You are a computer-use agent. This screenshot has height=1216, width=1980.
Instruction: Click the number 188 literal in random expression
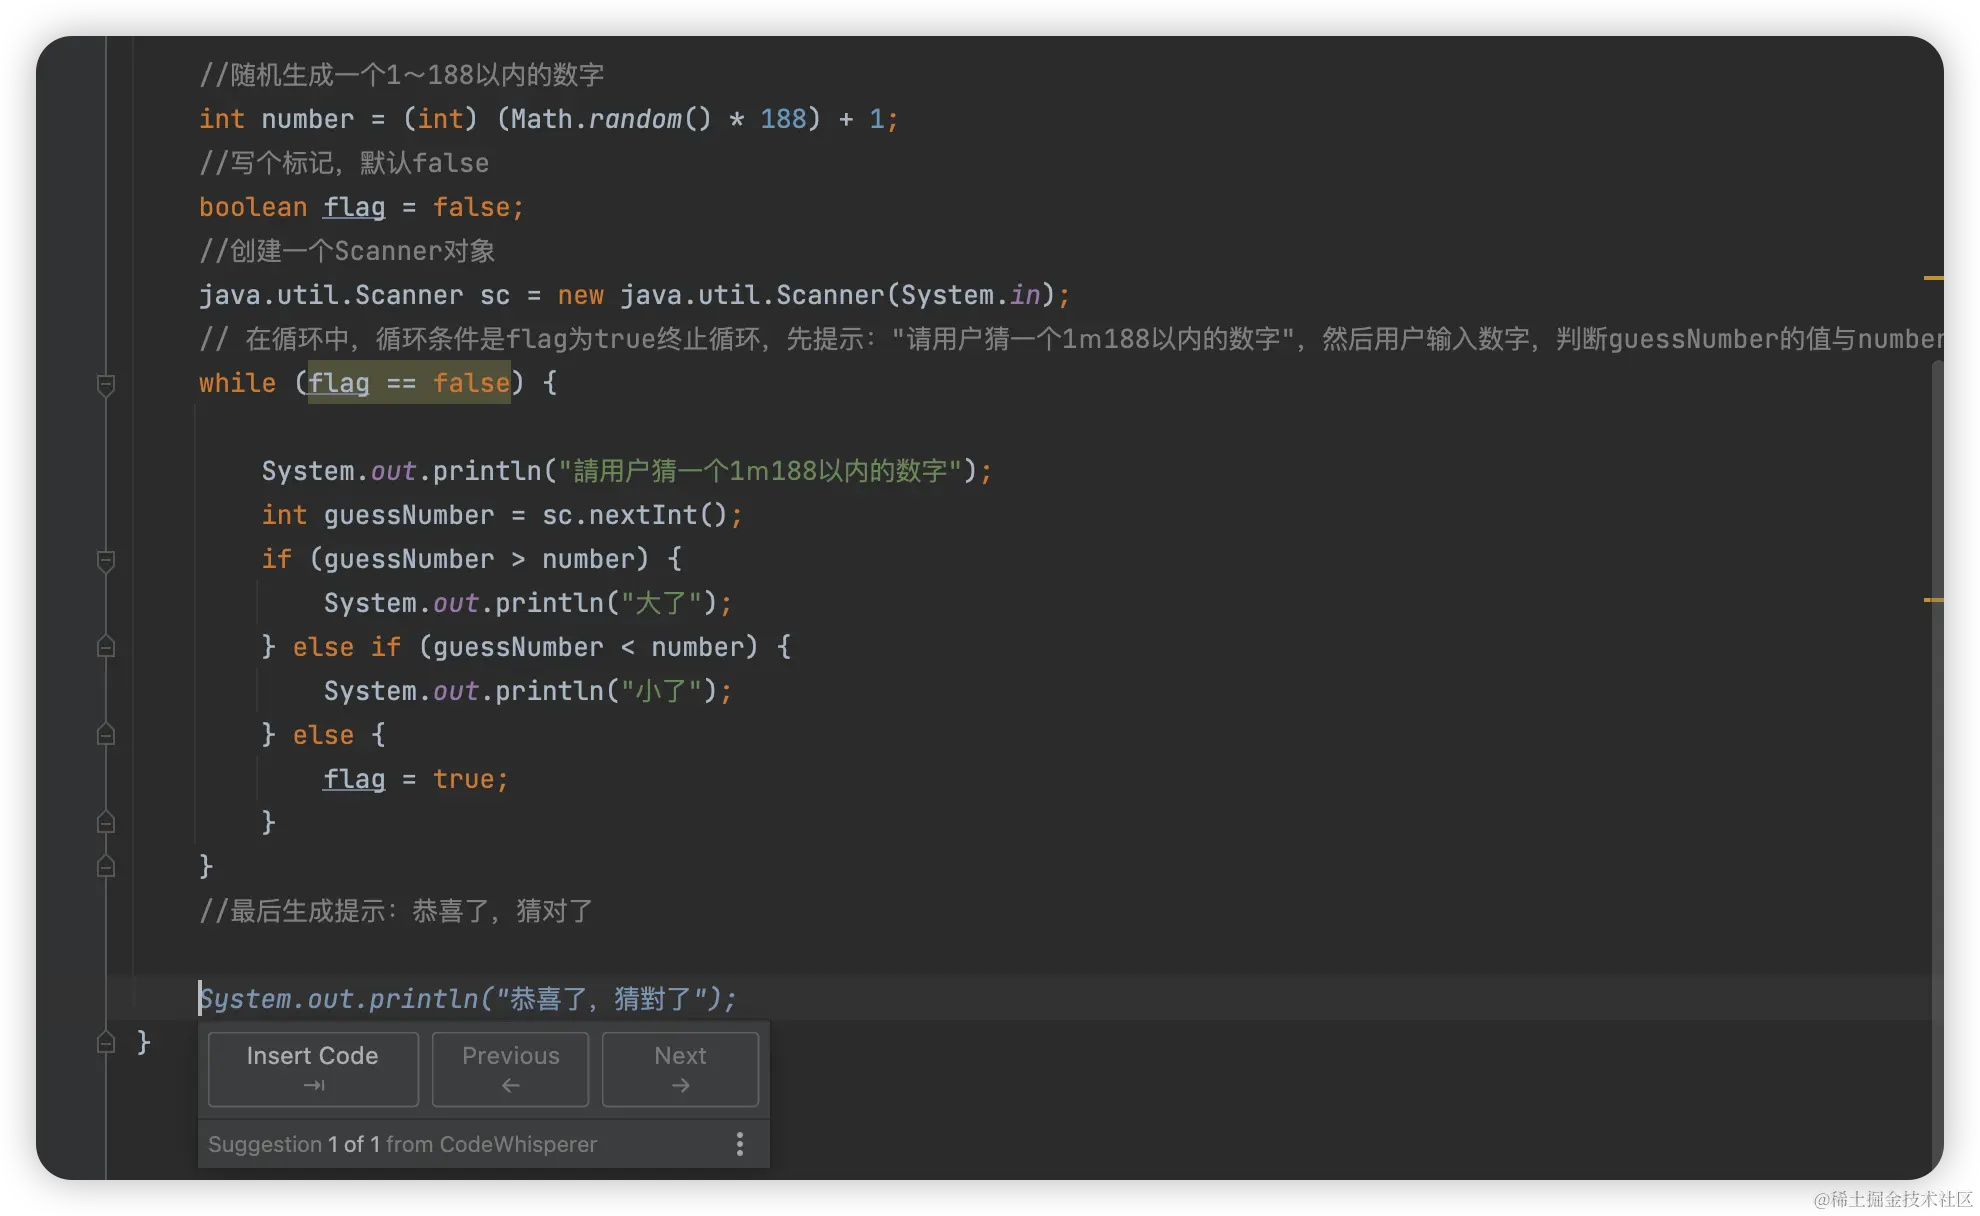tap(783, 119)
